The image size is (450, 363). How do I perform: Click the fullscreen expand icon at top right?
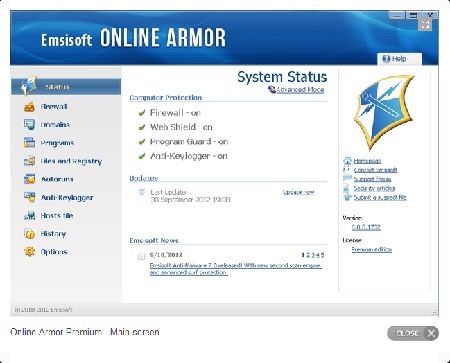425,24
